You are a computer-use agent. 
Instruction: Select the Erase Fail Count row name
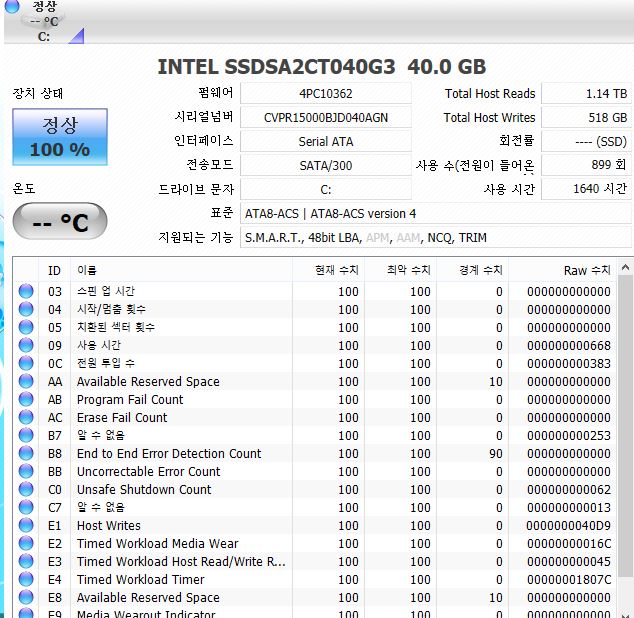[122, 417]
